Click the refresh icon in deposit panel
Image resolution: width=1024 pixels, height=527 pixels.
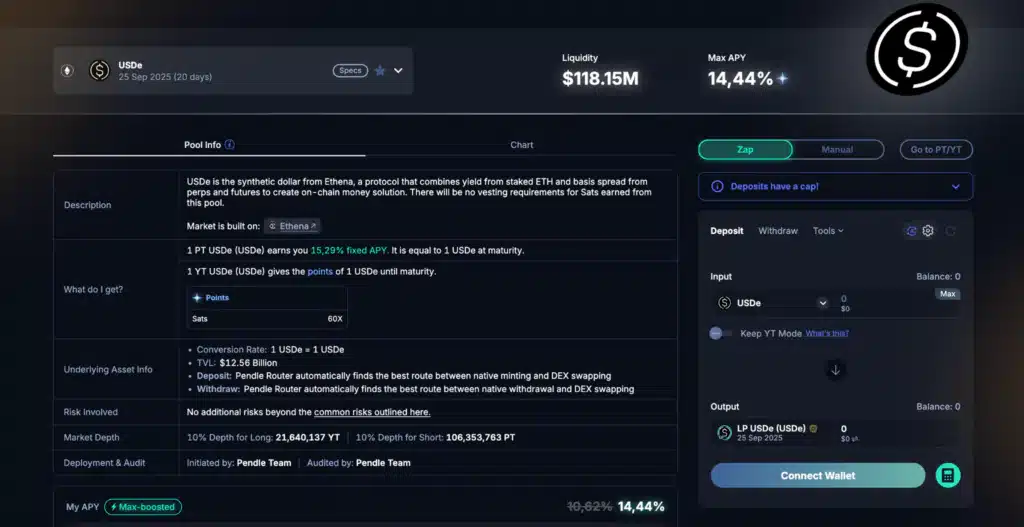(951, 231)
